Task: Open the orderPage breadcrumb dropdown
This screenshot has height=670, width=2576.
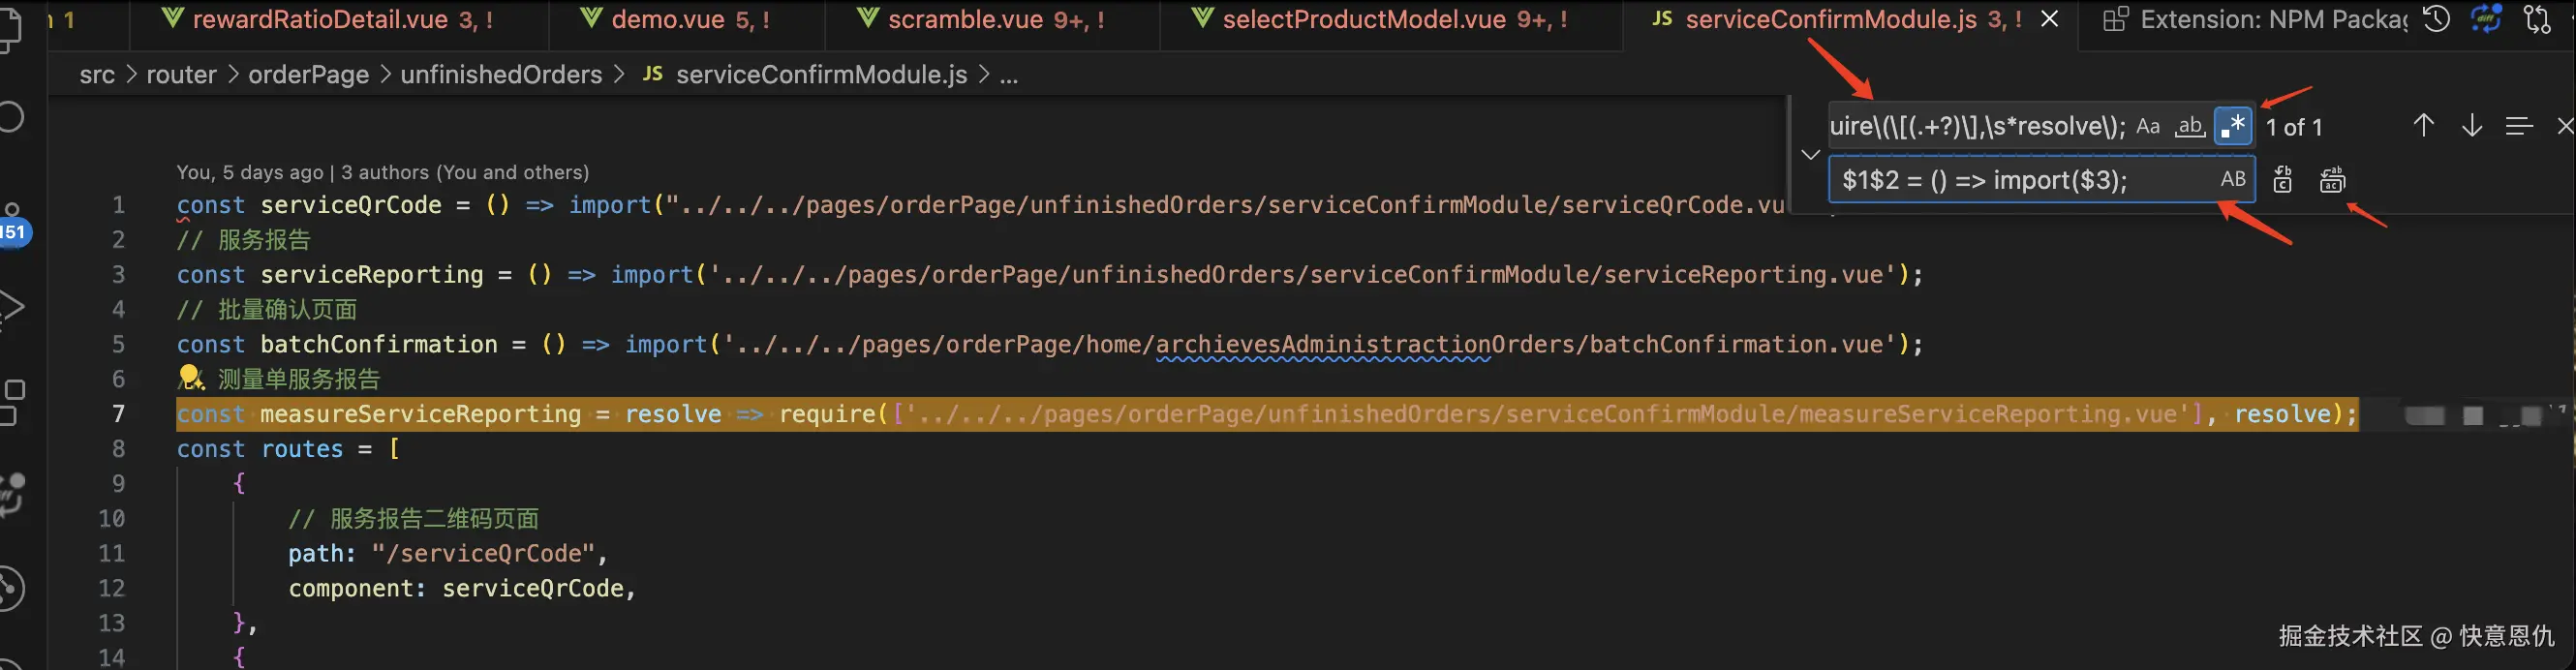Action: pos(308,75)
